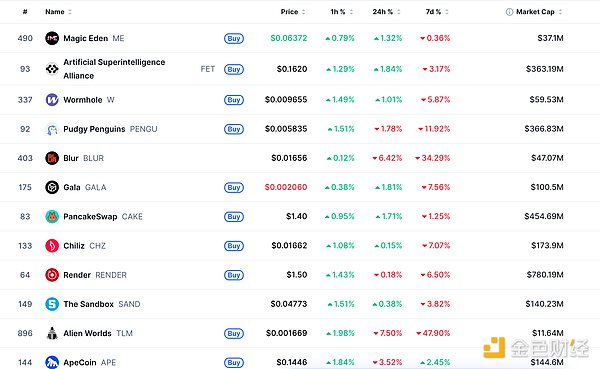Open the Render token logo

52,275
